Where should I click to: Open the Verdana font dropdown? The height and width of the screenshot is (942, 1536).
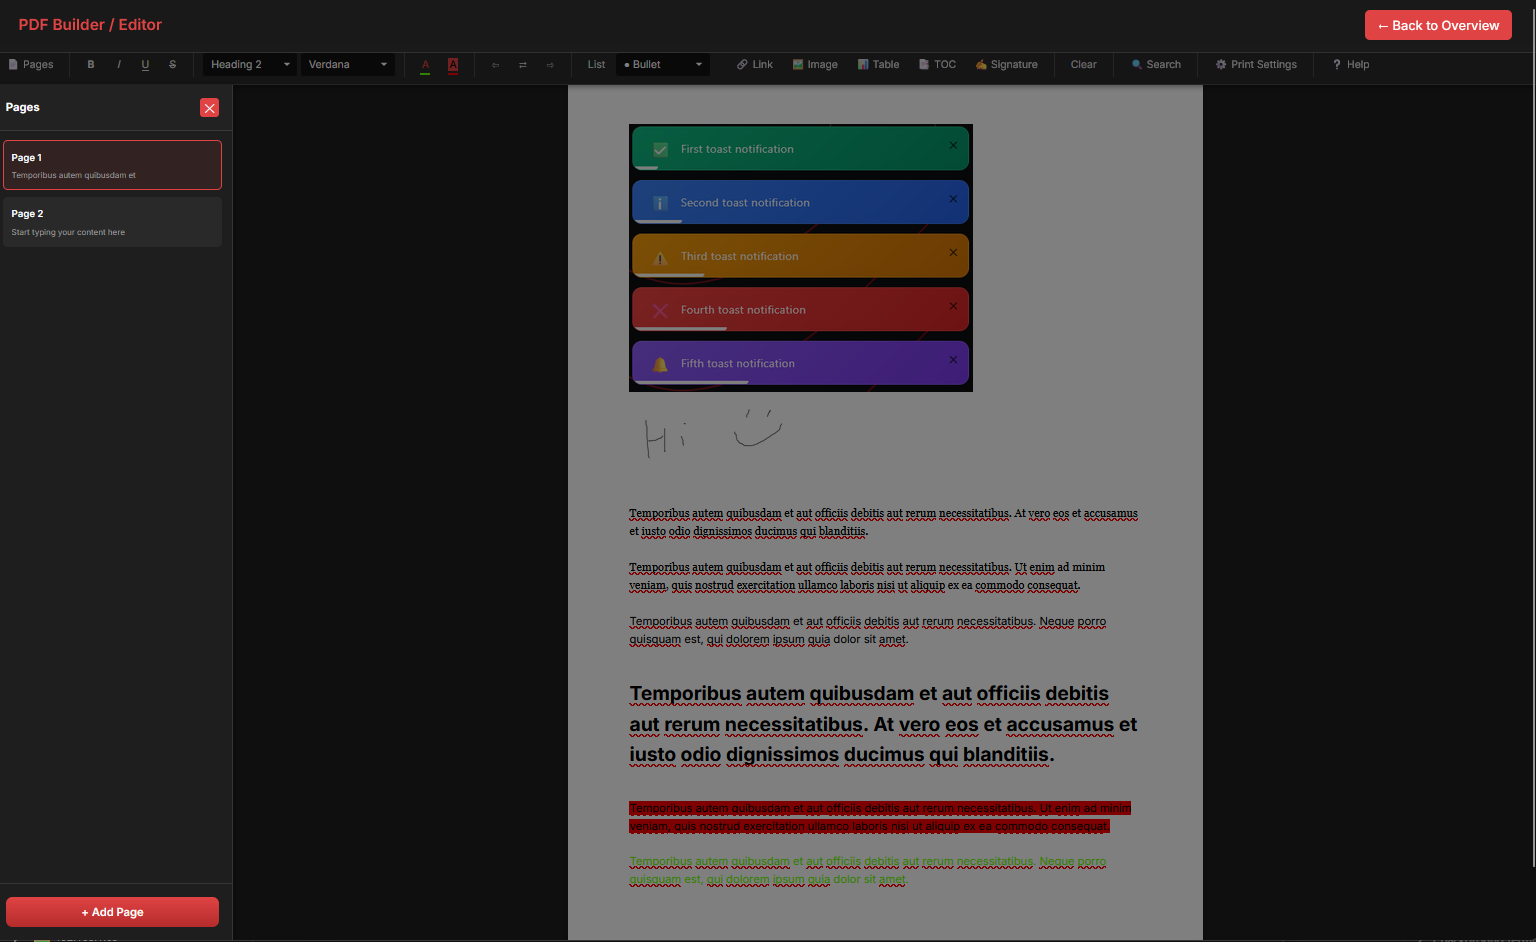point(347,65)
